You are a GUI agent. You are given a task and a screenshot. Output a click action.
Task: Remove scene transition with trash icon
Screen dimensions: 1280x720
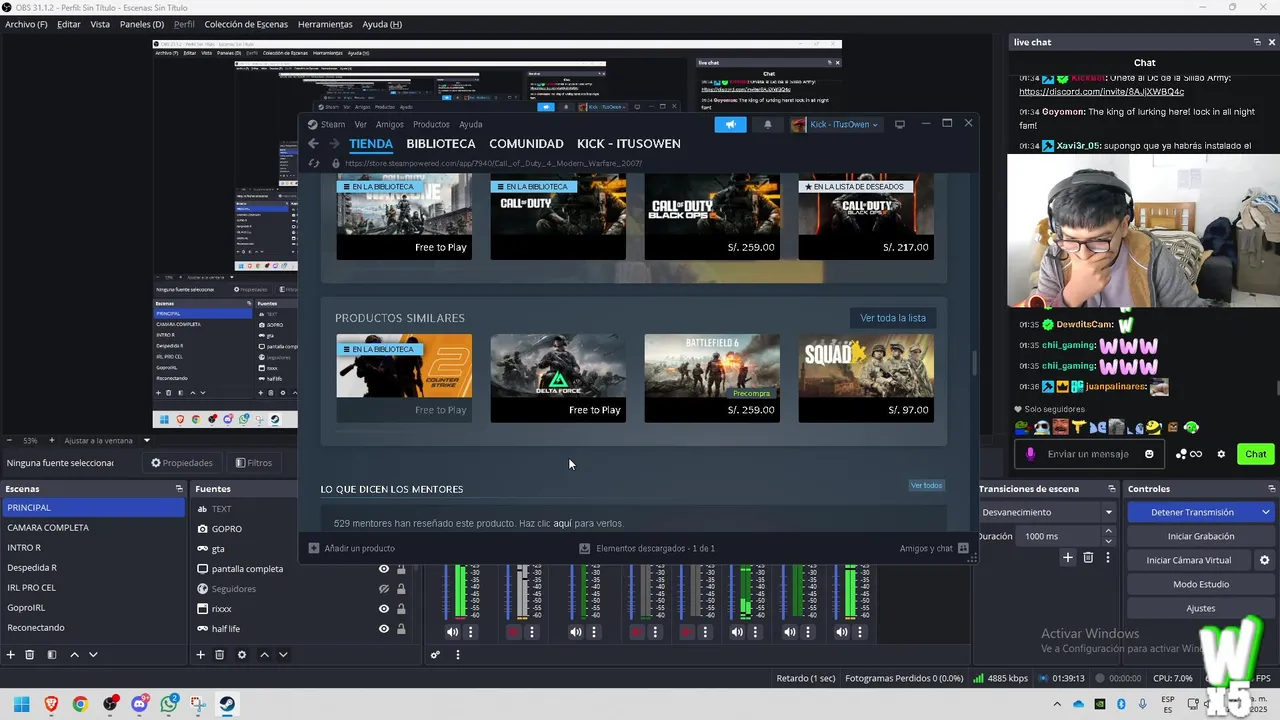(1088, 558)
